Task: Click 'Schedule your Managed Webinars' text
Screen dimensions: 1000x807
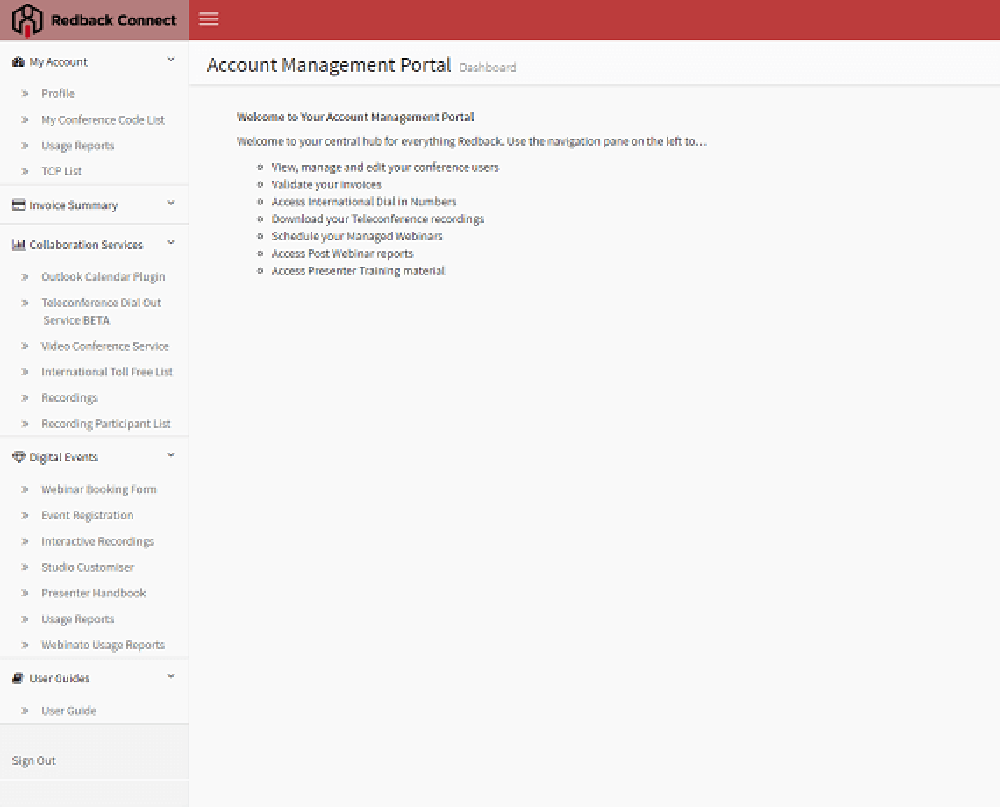Action: click(x=357, y=236)
